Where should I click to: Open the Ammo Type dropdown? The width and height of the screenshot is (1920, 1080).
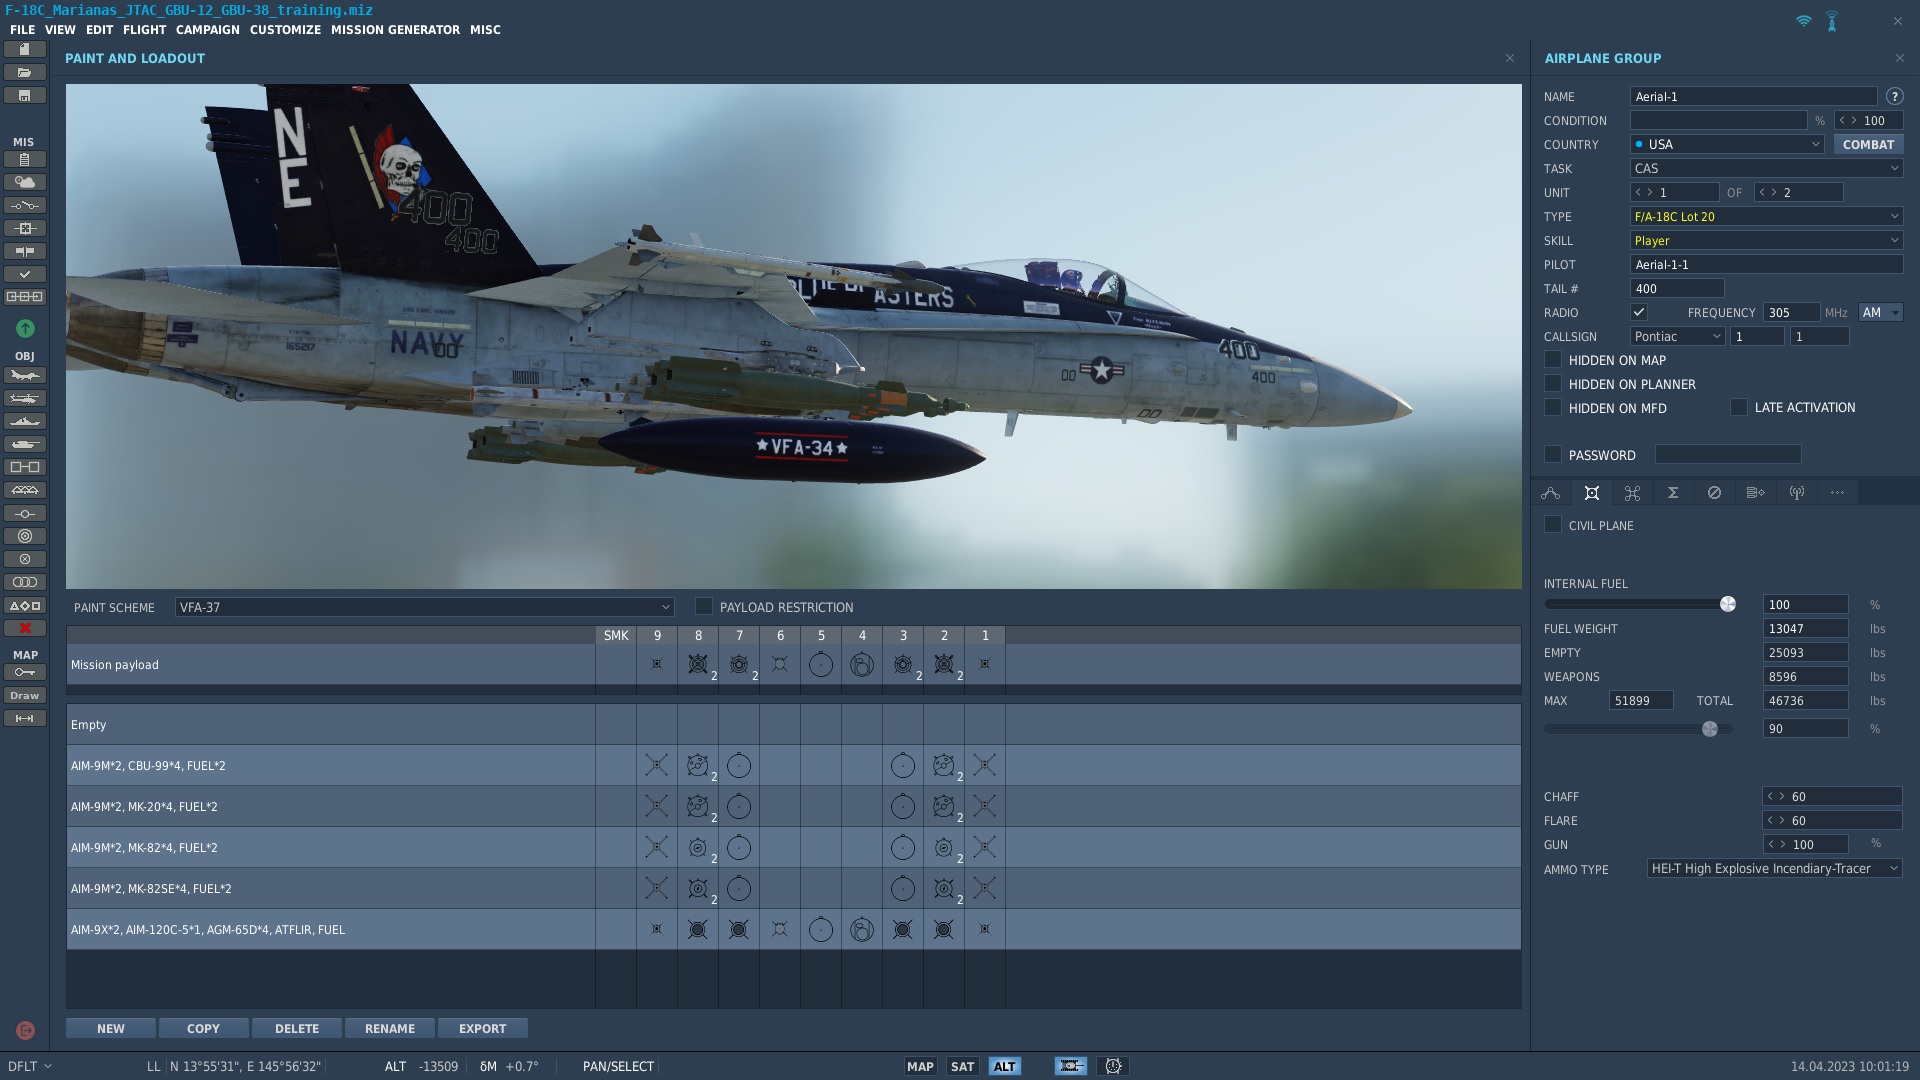pos(1774,869)
